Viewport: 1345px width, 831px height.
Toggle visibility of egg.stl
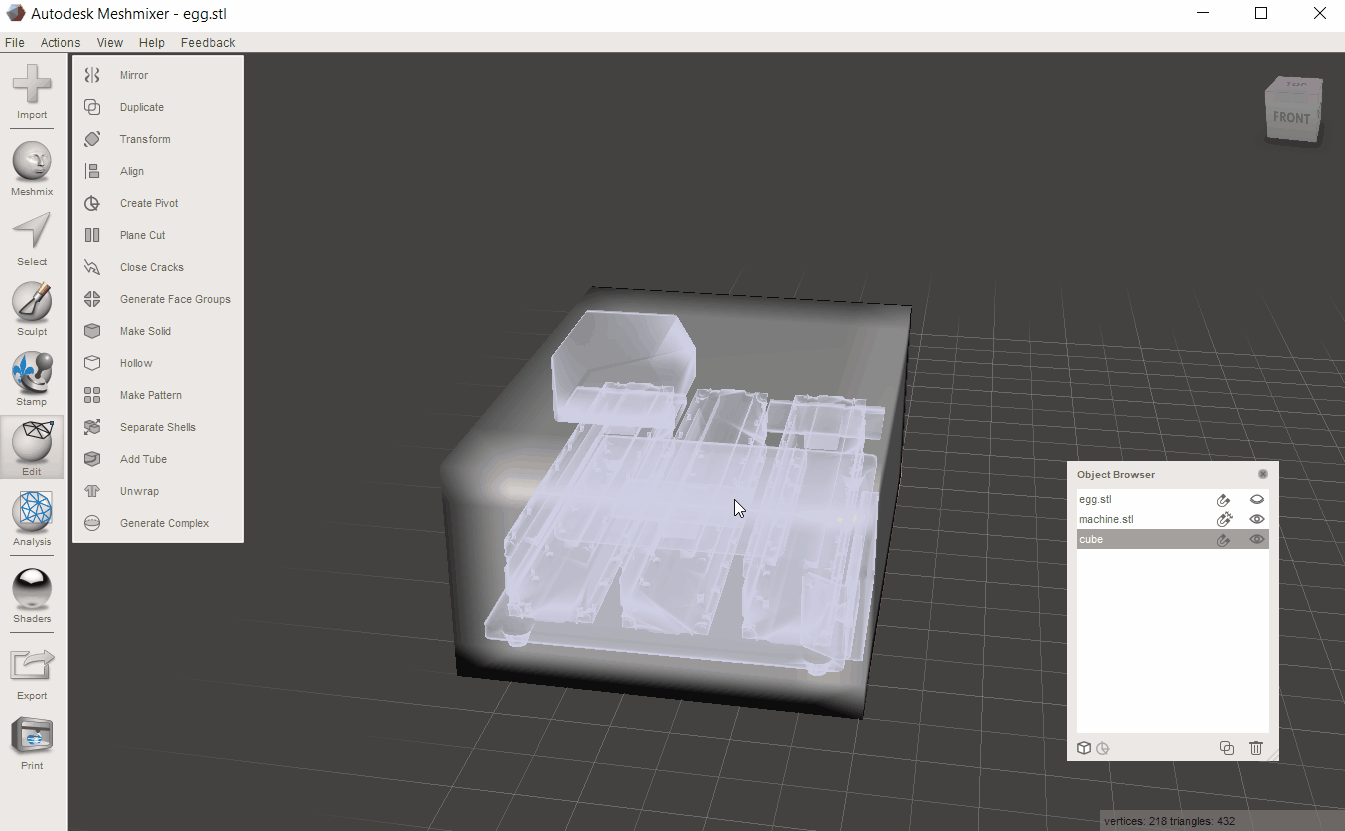[1257, 499]
